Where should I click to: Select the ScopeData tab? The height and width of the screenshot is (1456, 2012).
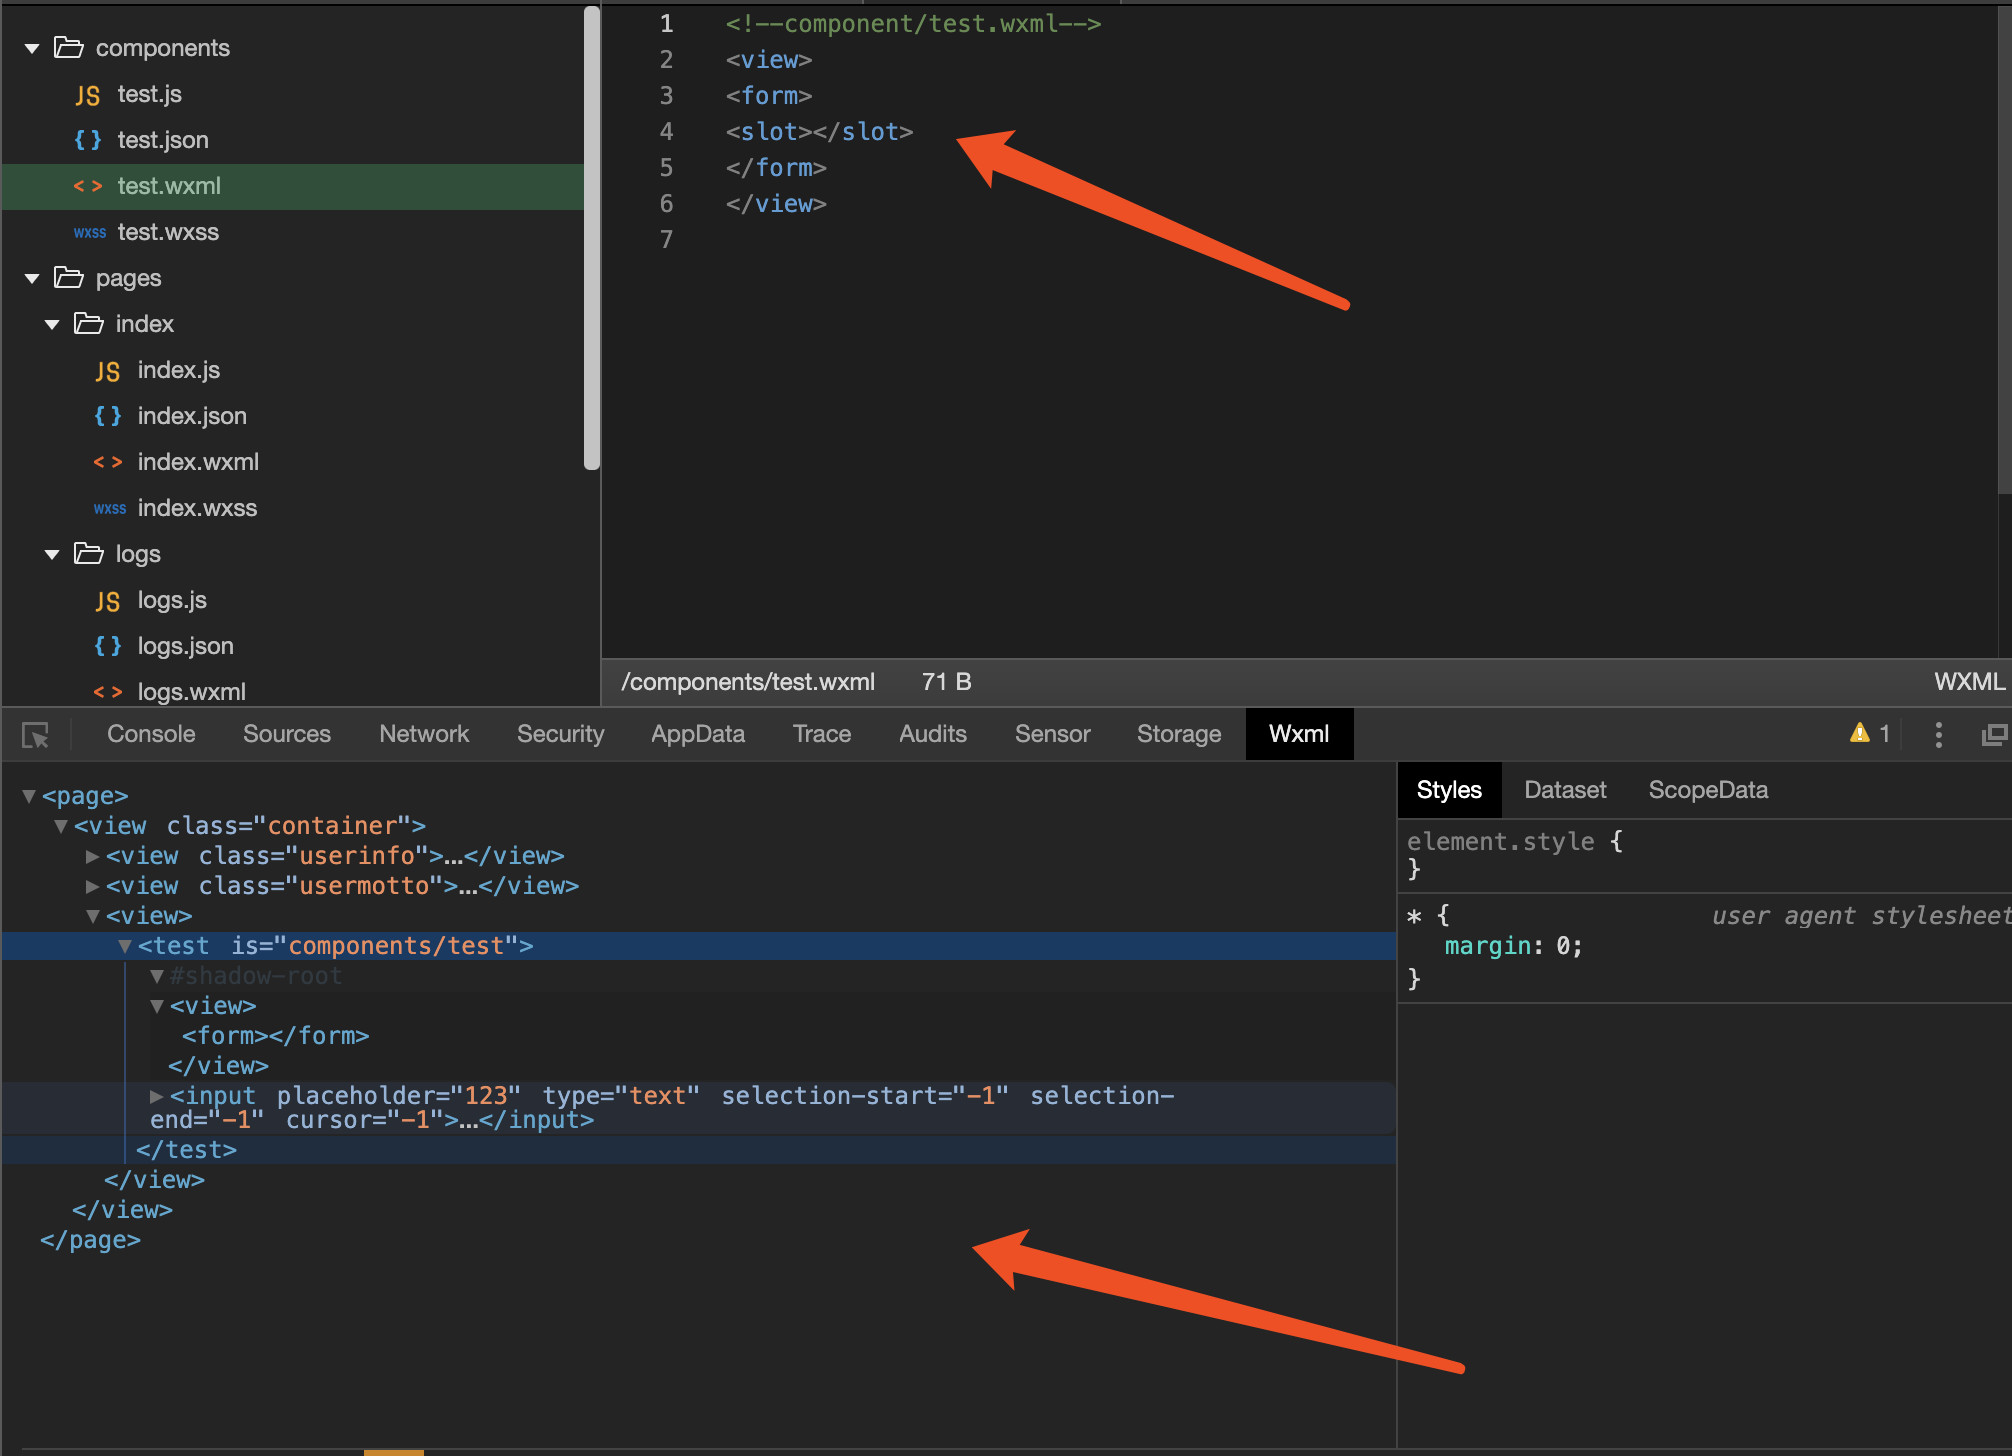[x=1707, y=790]
